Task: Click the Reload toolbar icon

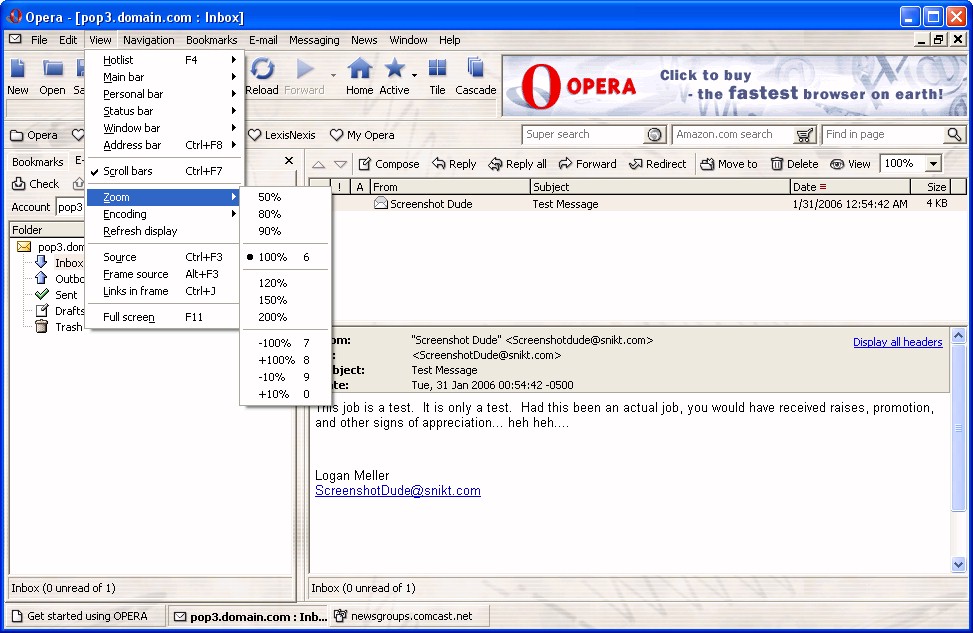Action: (x=262, y=69)
